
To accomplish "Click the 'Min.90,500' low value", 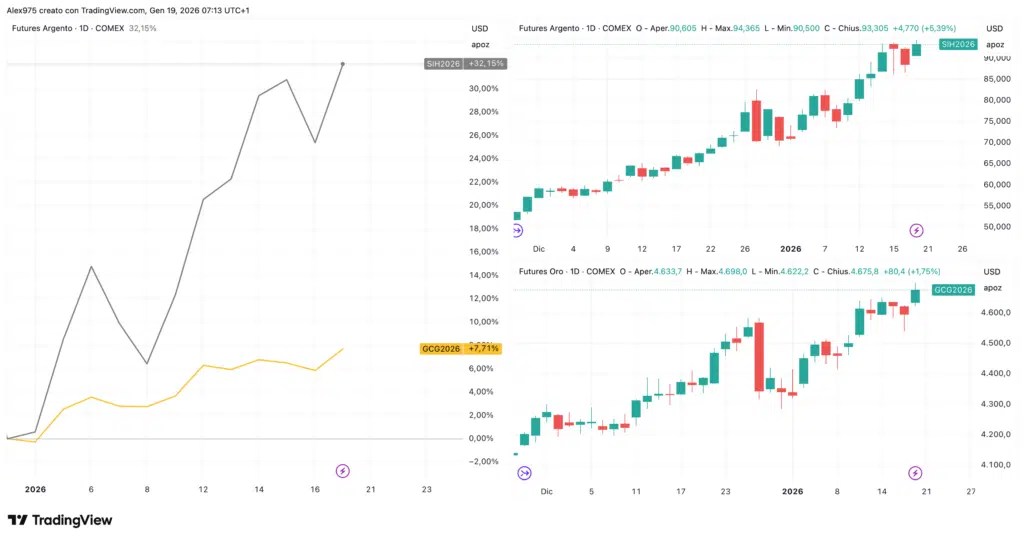I will tap(796, 29).
